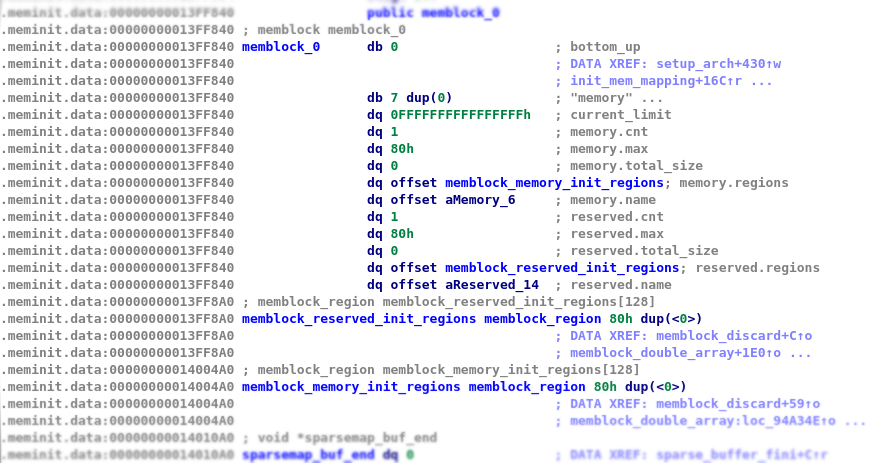Follow the memblock_discard+59 xref

point(738,404)
